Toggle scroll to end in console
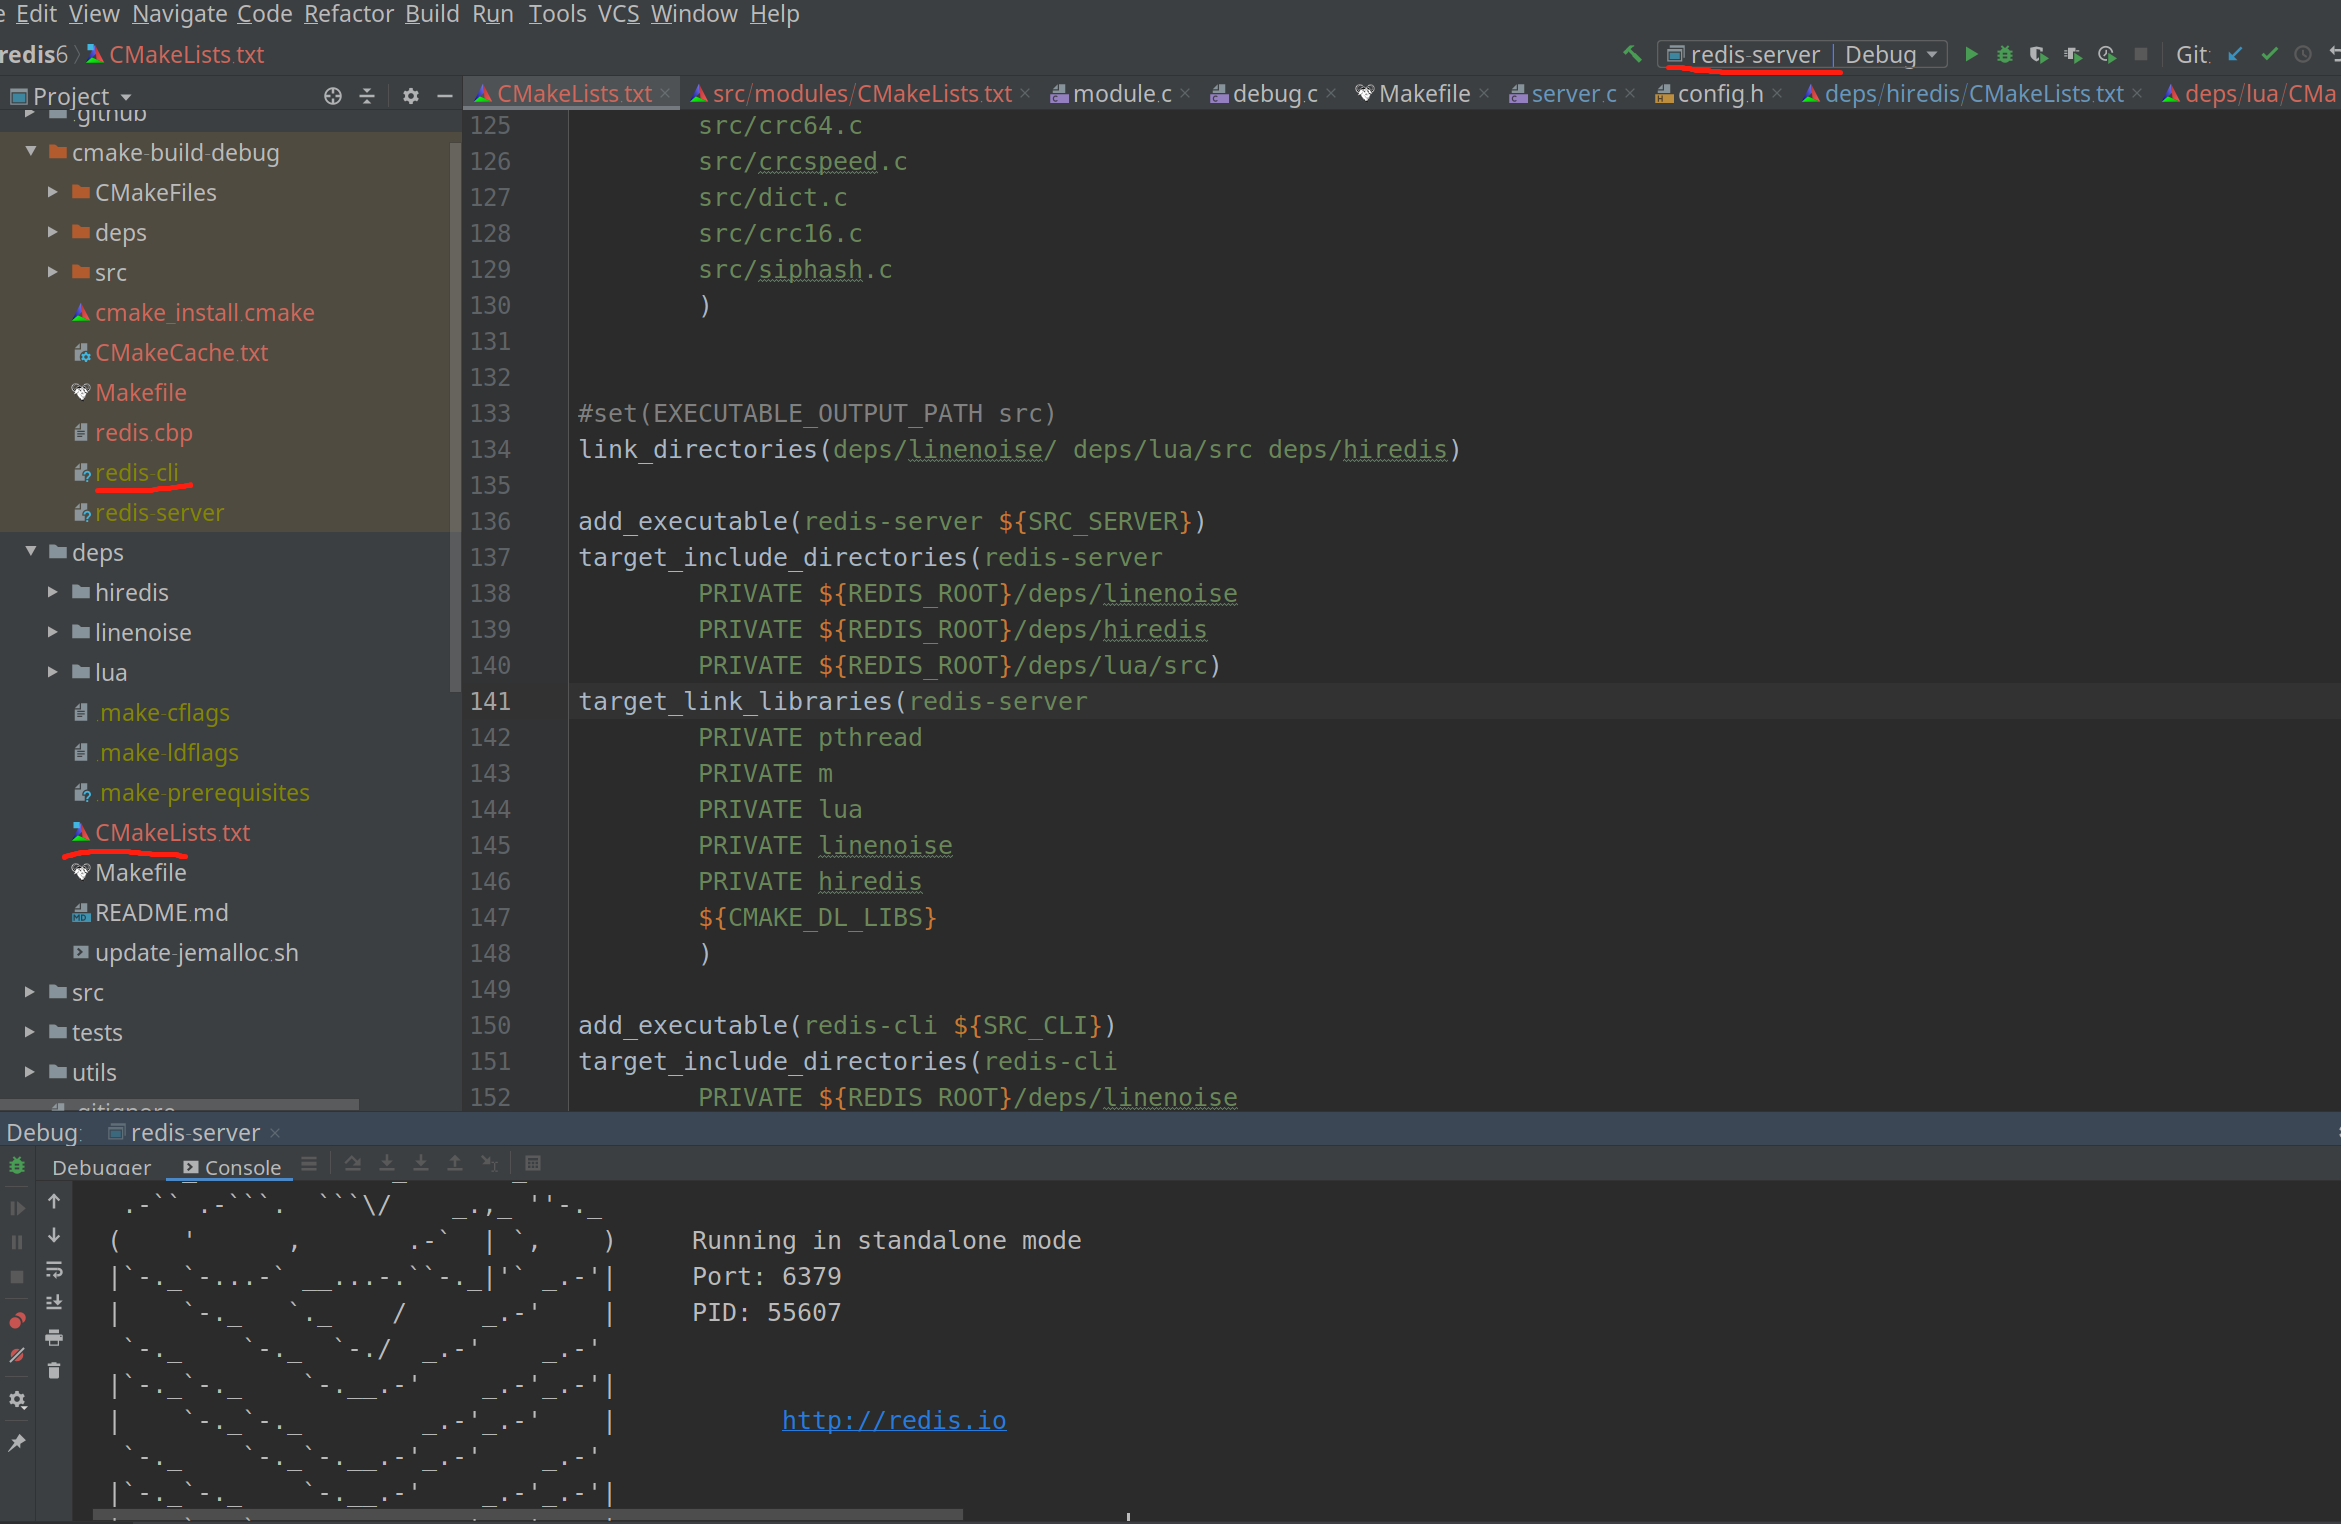The height and width of the screenshot is (1524, 2341). coord(54,1303)
